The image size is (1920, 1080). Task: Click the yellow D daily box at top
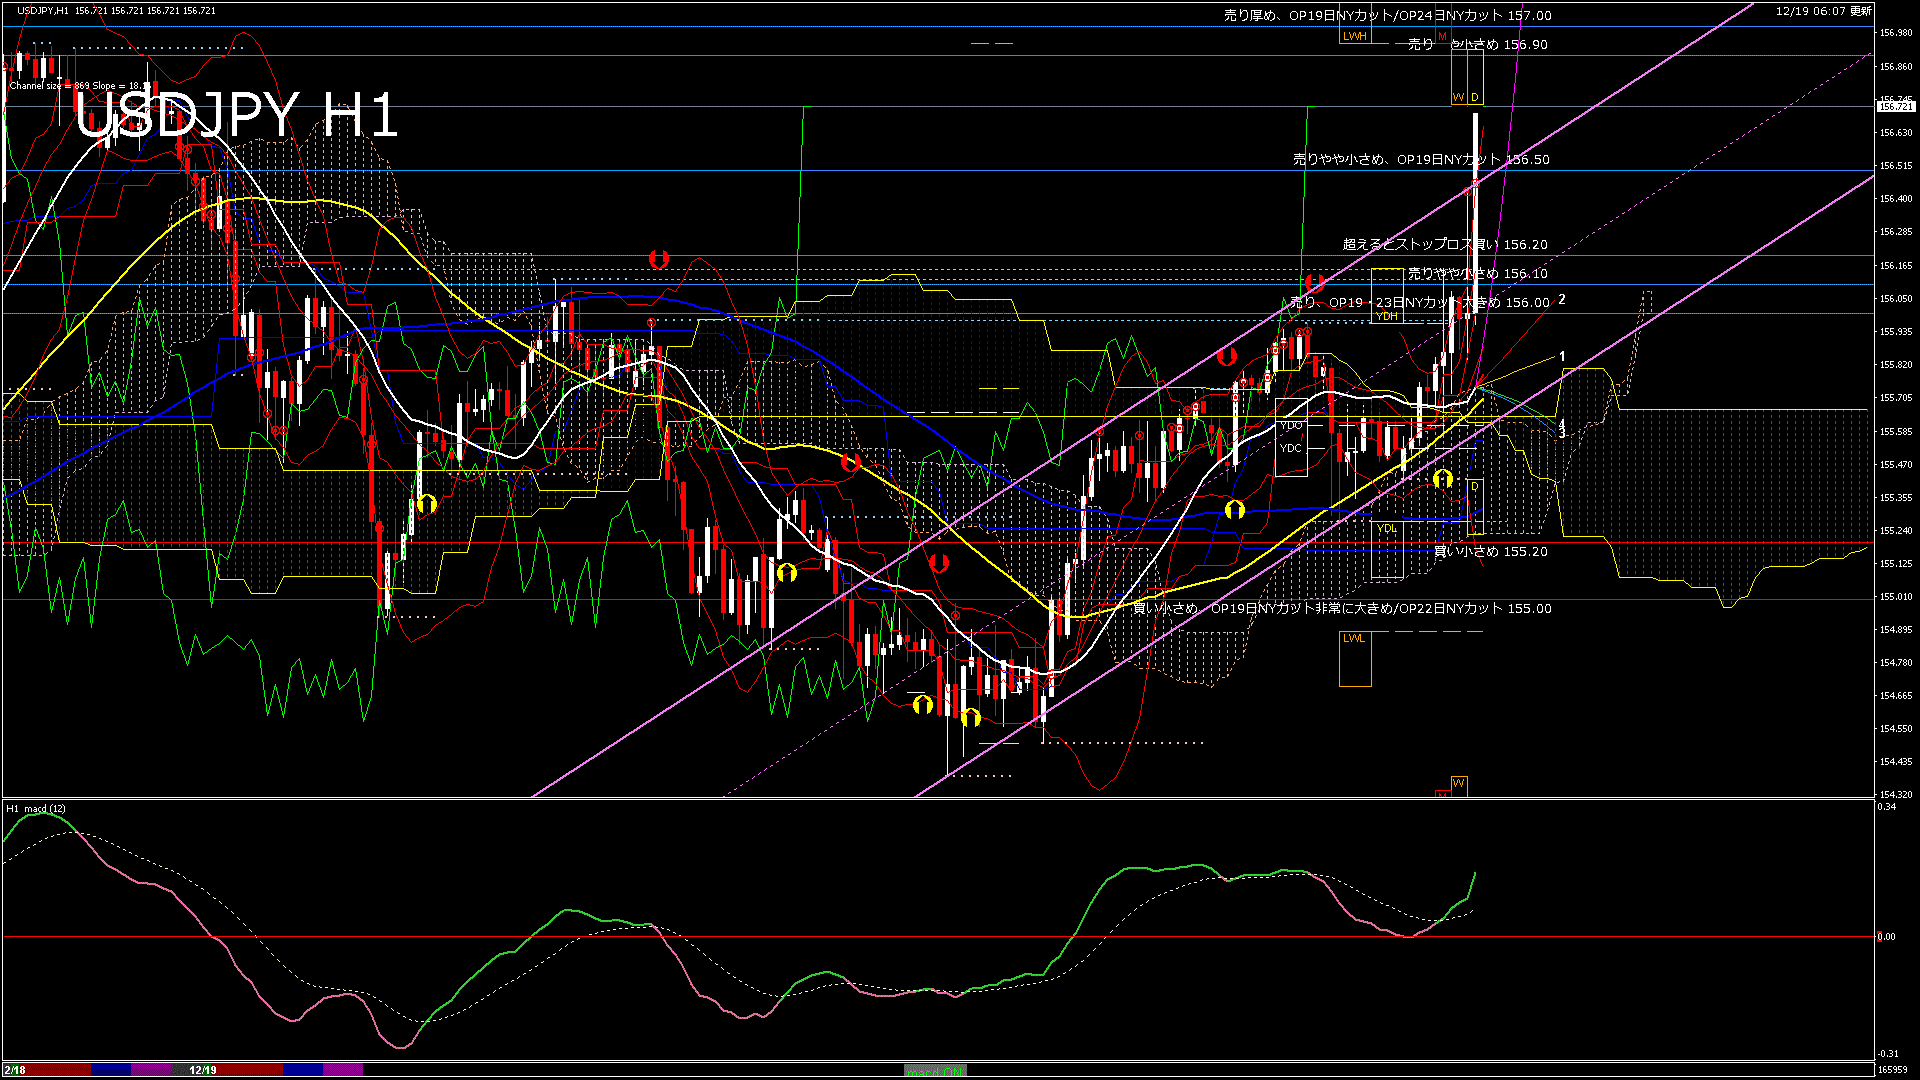1475,97
